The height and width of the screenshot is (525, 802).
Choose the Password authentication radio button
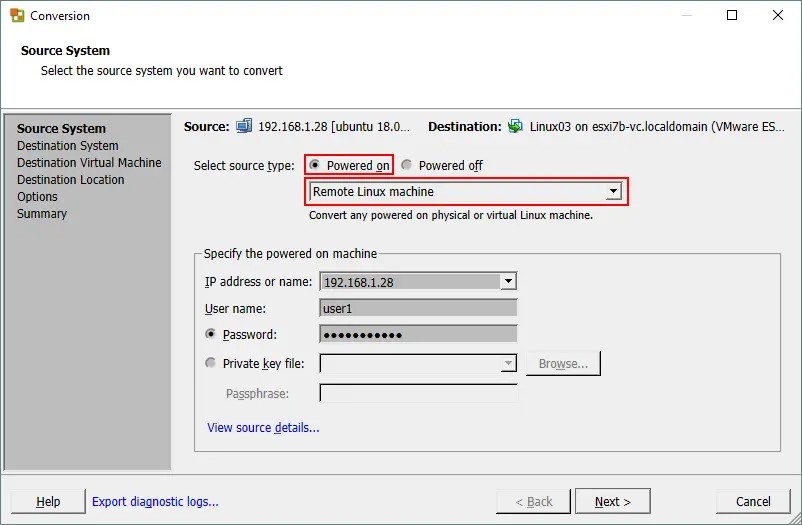click(x=210, y=334)
